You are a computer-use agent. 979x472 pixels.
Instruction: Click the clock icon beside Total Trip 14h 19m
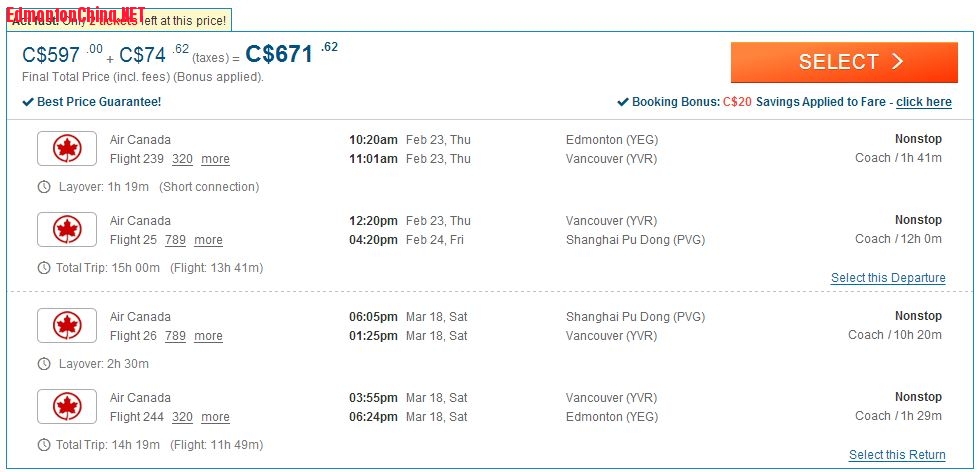coord(43,445)
